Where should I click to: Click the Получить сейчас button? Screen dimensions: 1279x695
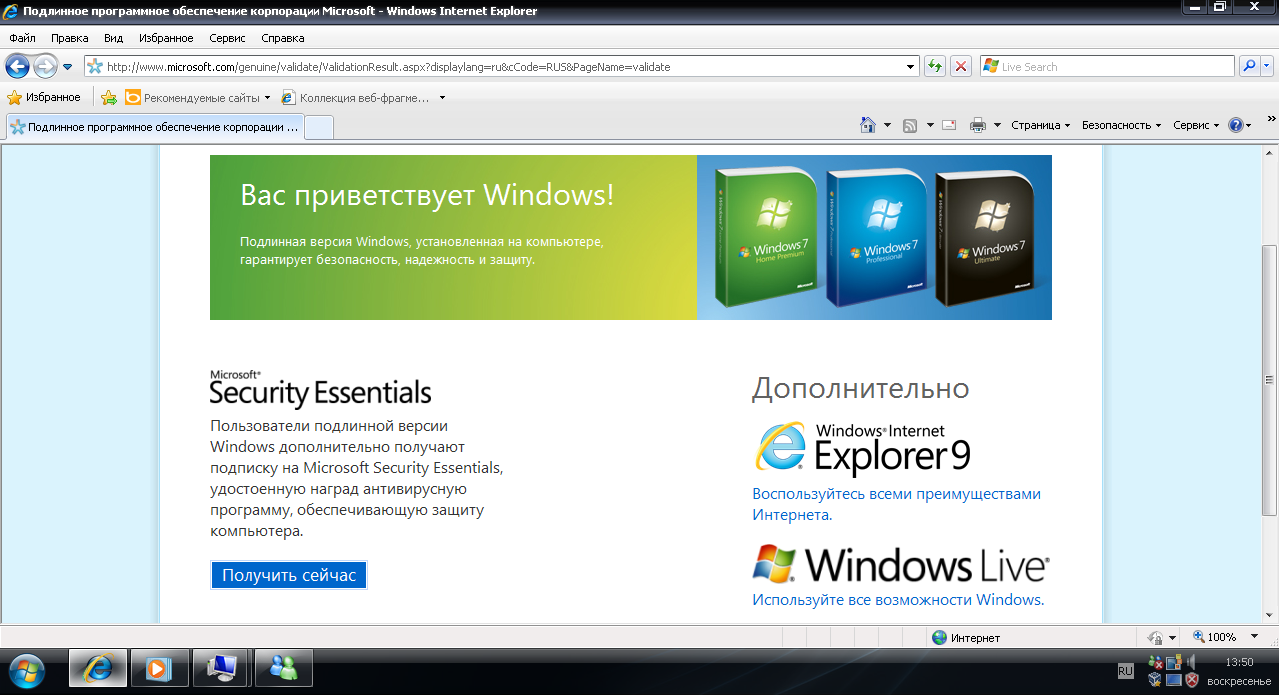(x=289, y=575)
